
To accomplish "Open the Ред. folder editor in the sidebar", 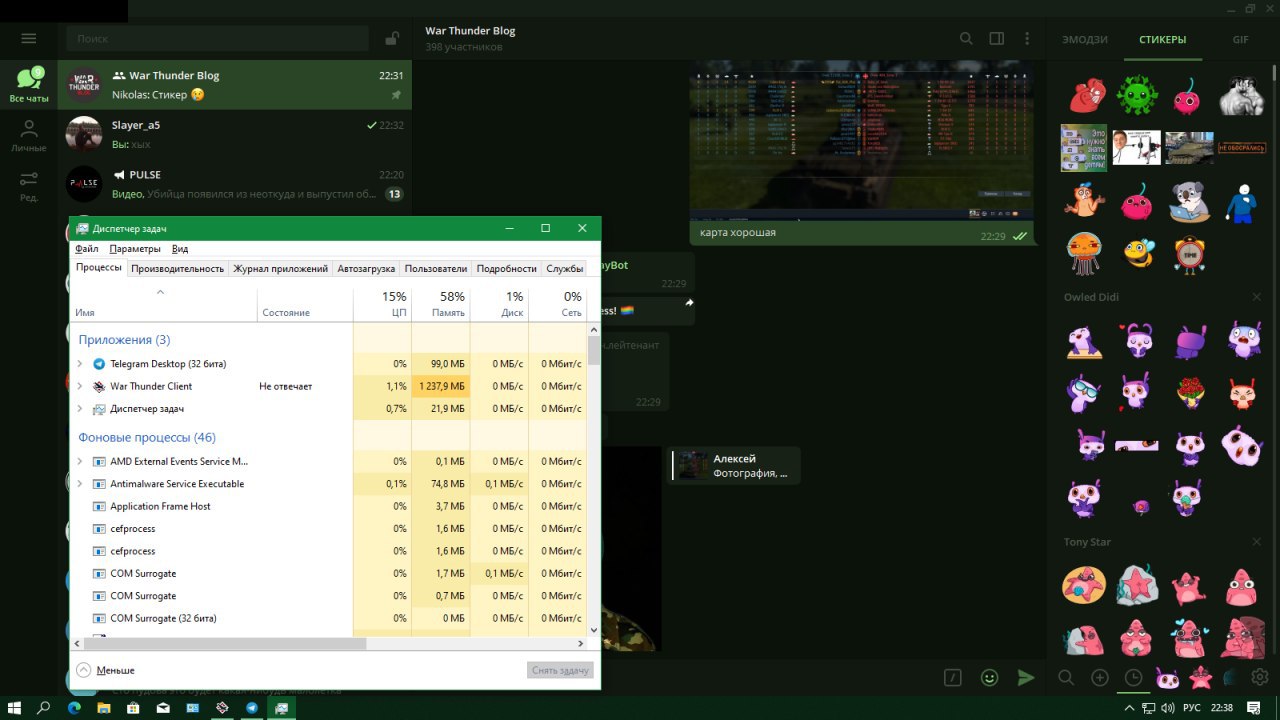I will (x=29, y=185).
